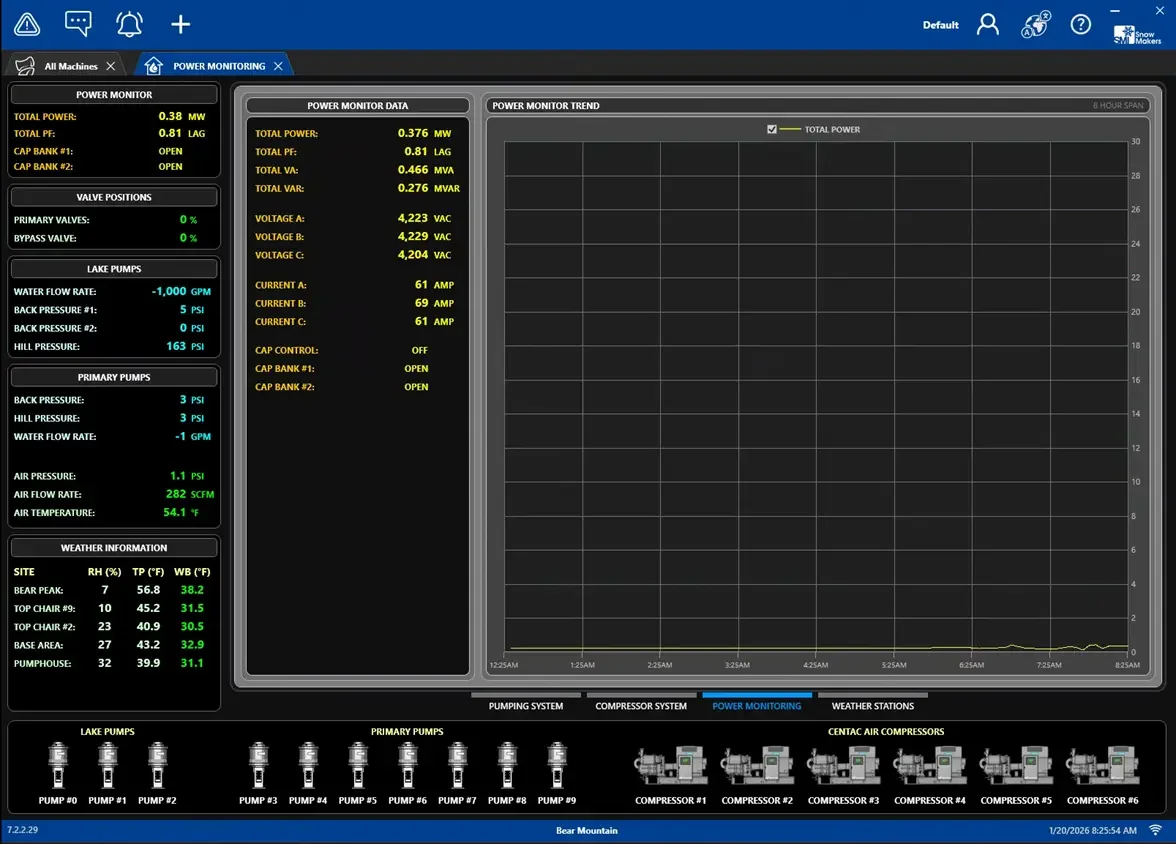Select the Pump #0 machine icon
The width and height of the screenshot is (1176, 844).
pos(57,765)
